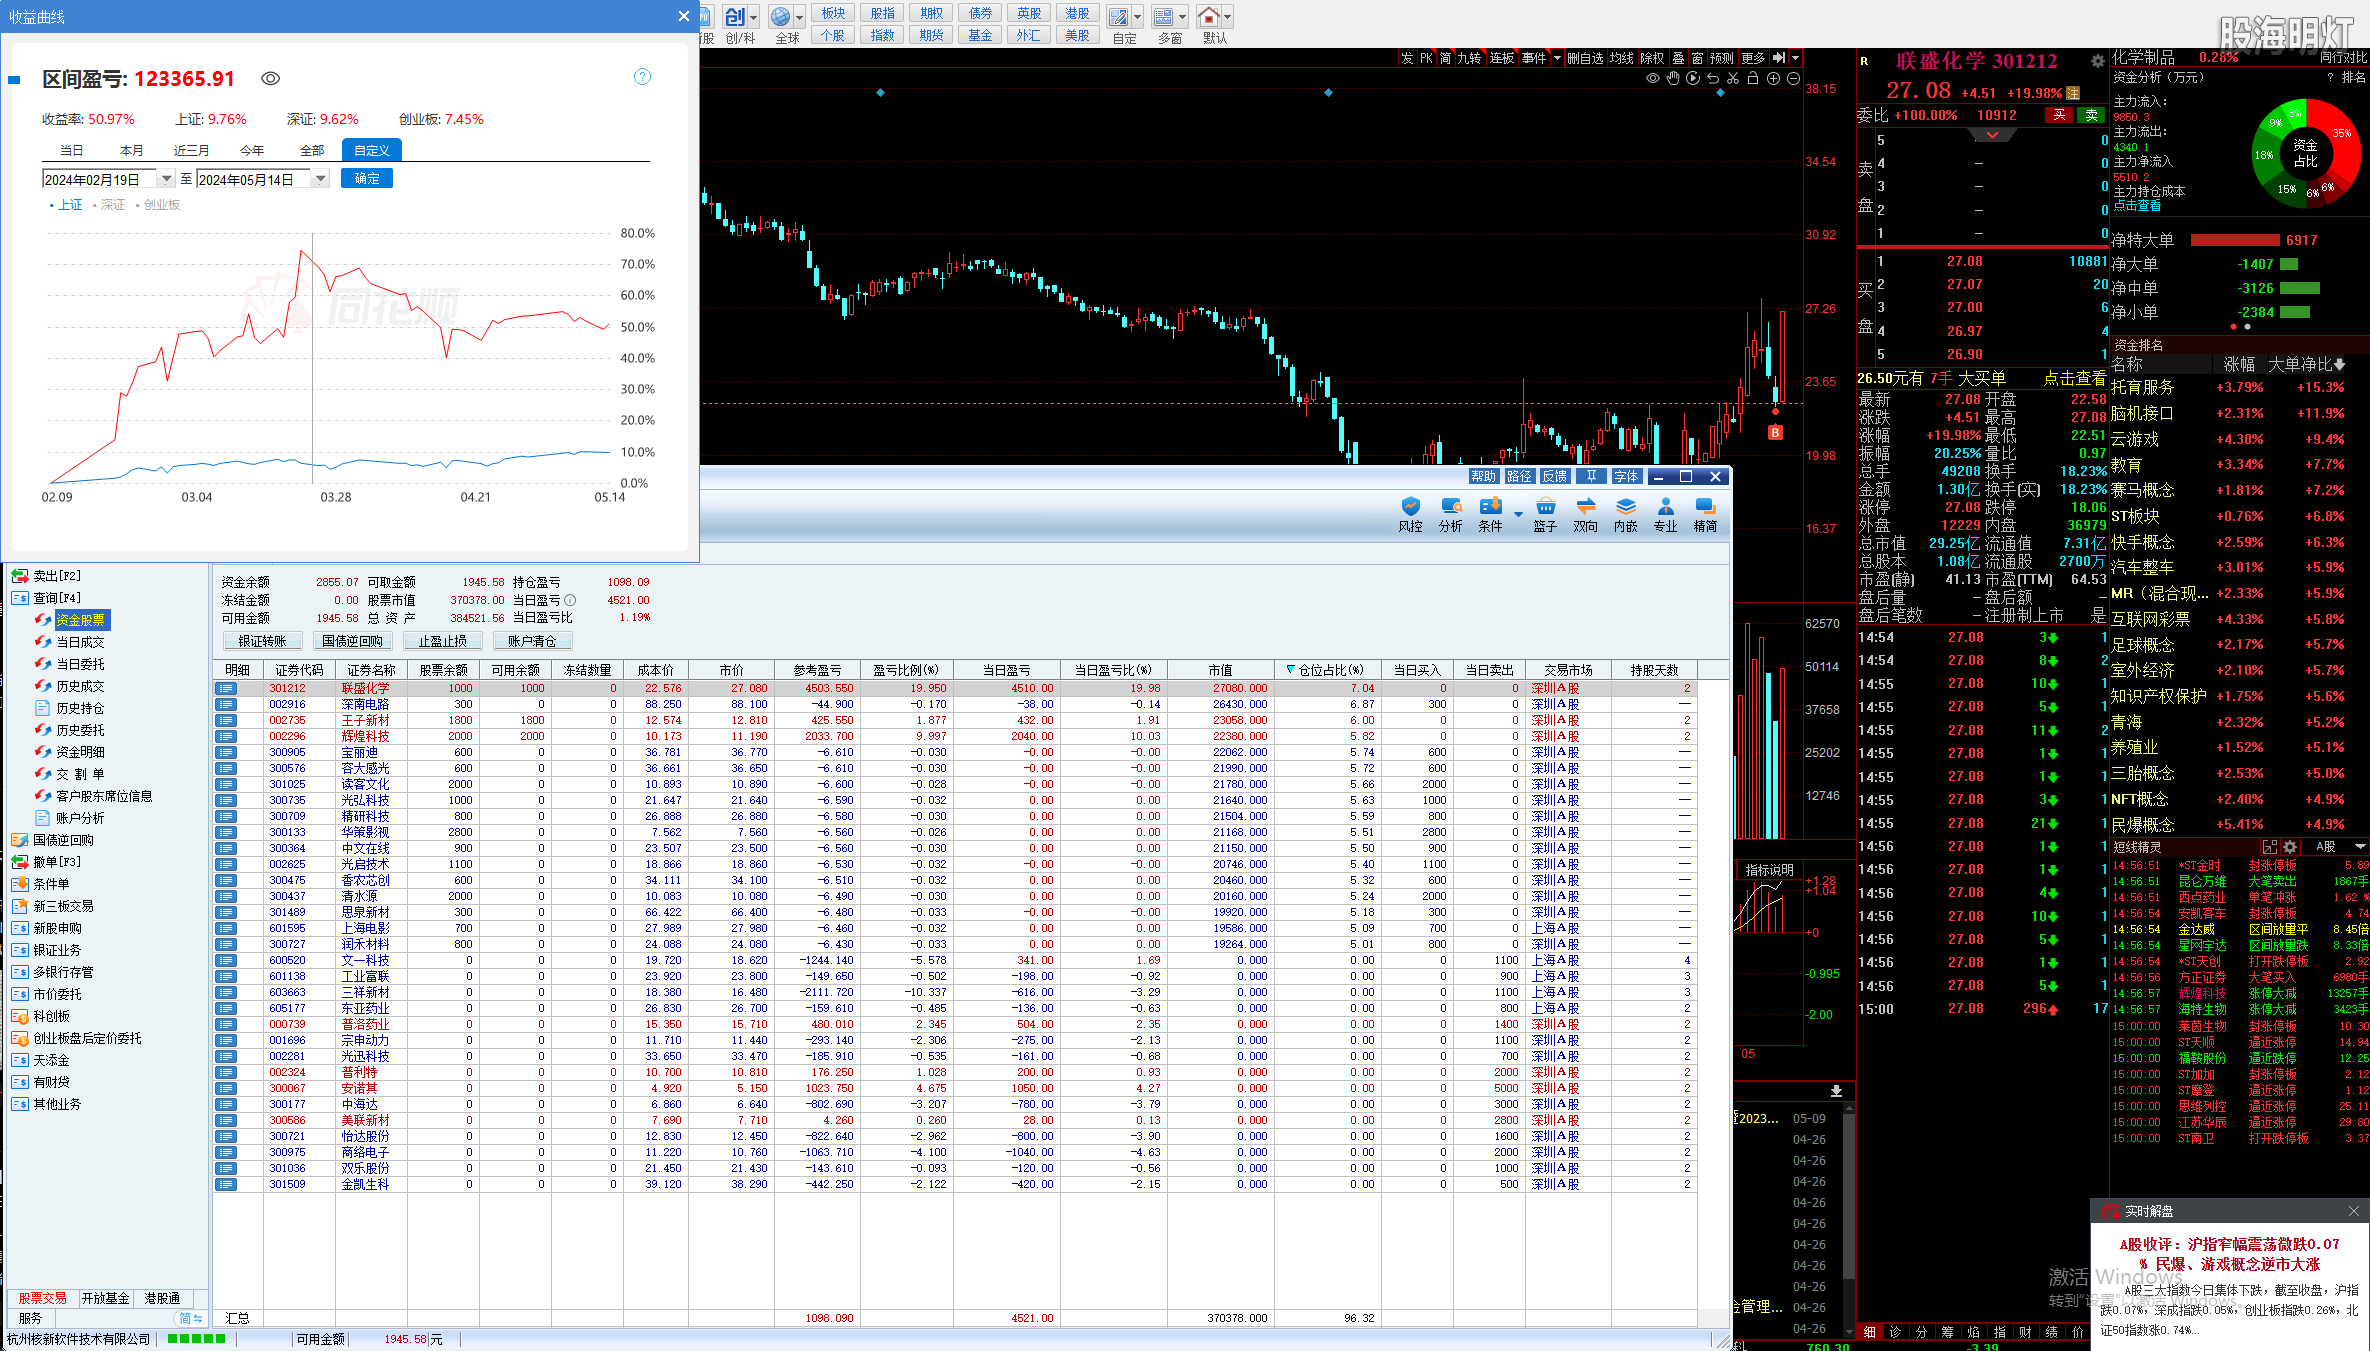Toggle the pin icon on trade window
Viewport: 2370px width, 1351px height.
[x=1591, y=477]
